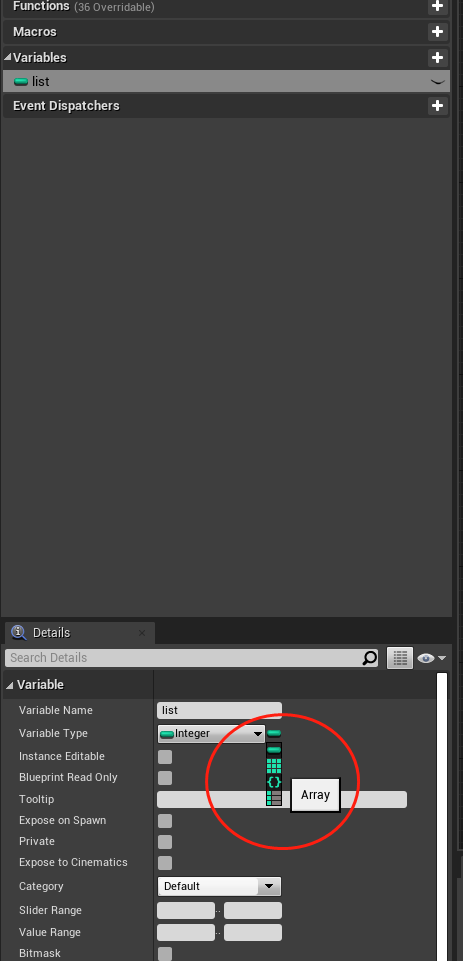This screenshot has width=463, height=961.
Task: Tick the Expose on Spawn checkbox
Action: (x=165, y=821)
